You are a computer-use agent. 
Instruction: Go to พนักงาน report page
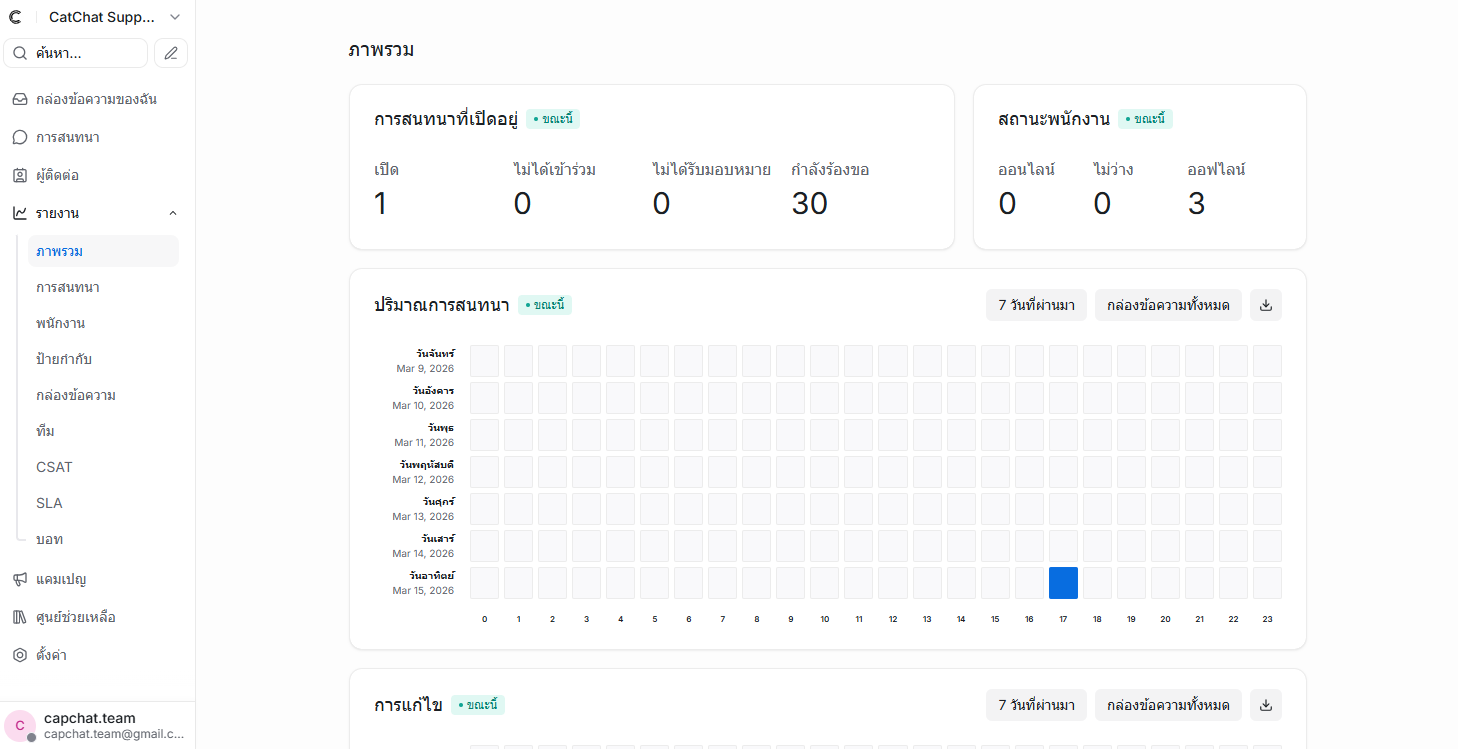click(60, 323)
